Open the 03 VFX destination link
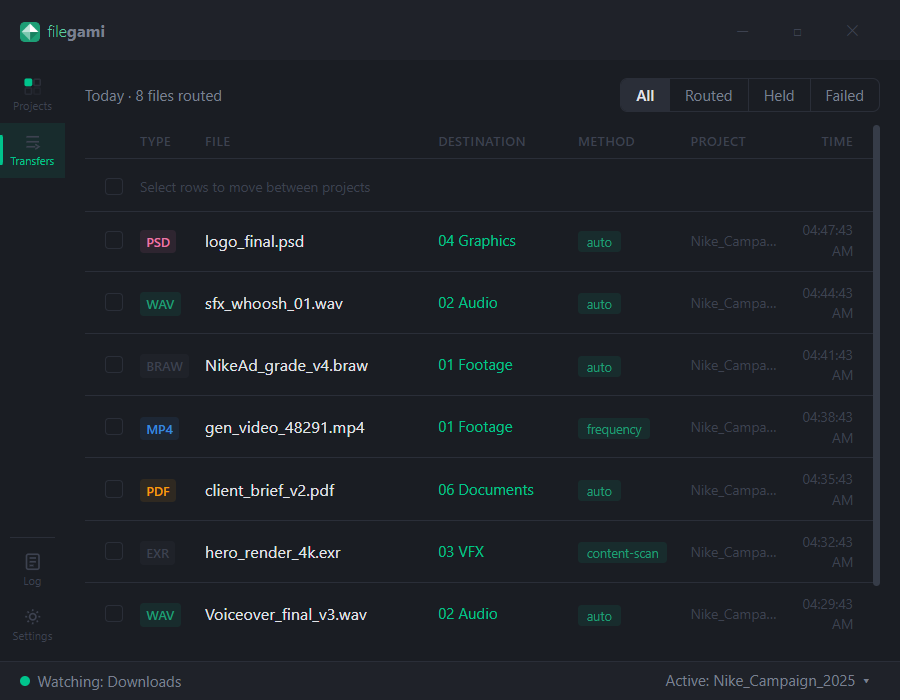 coord(461,552)
